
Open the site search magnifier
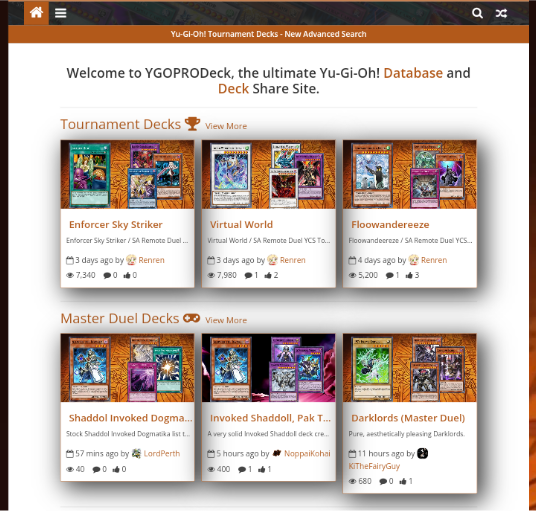pyautogui.click(x=477, y=13)
